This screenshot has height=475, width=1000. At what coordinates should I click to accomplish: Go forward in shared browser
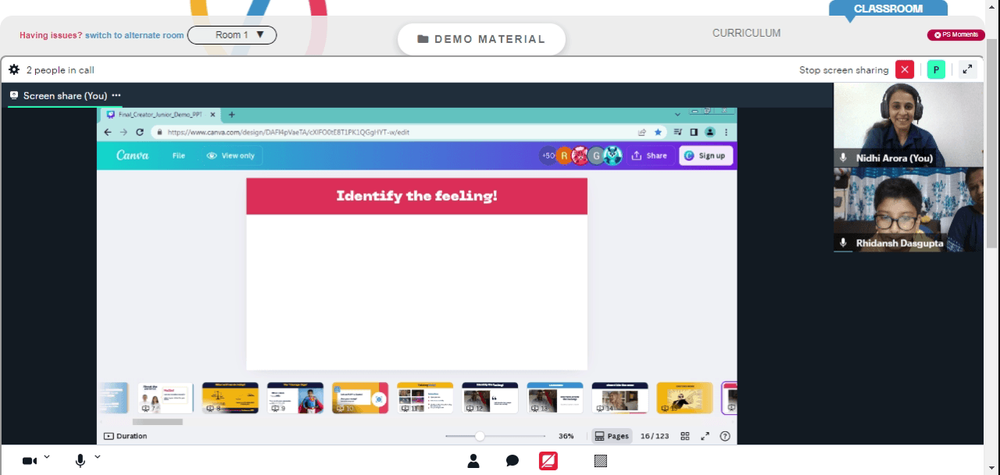(124, 132)
